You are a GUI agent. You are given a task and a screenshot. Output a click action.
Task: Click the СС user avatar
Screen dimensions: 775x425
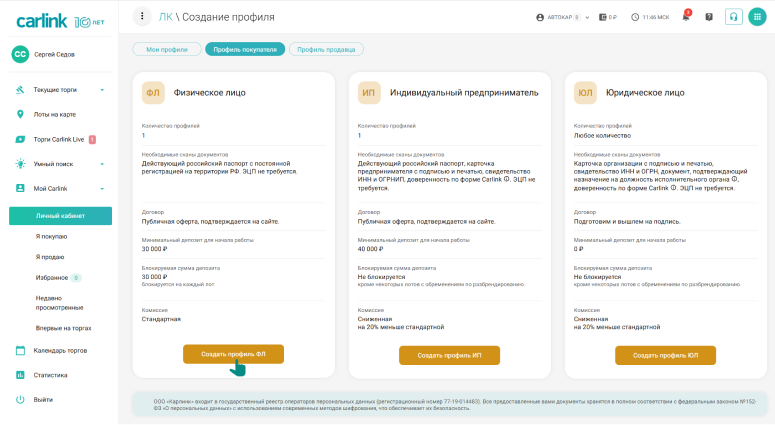20,55
